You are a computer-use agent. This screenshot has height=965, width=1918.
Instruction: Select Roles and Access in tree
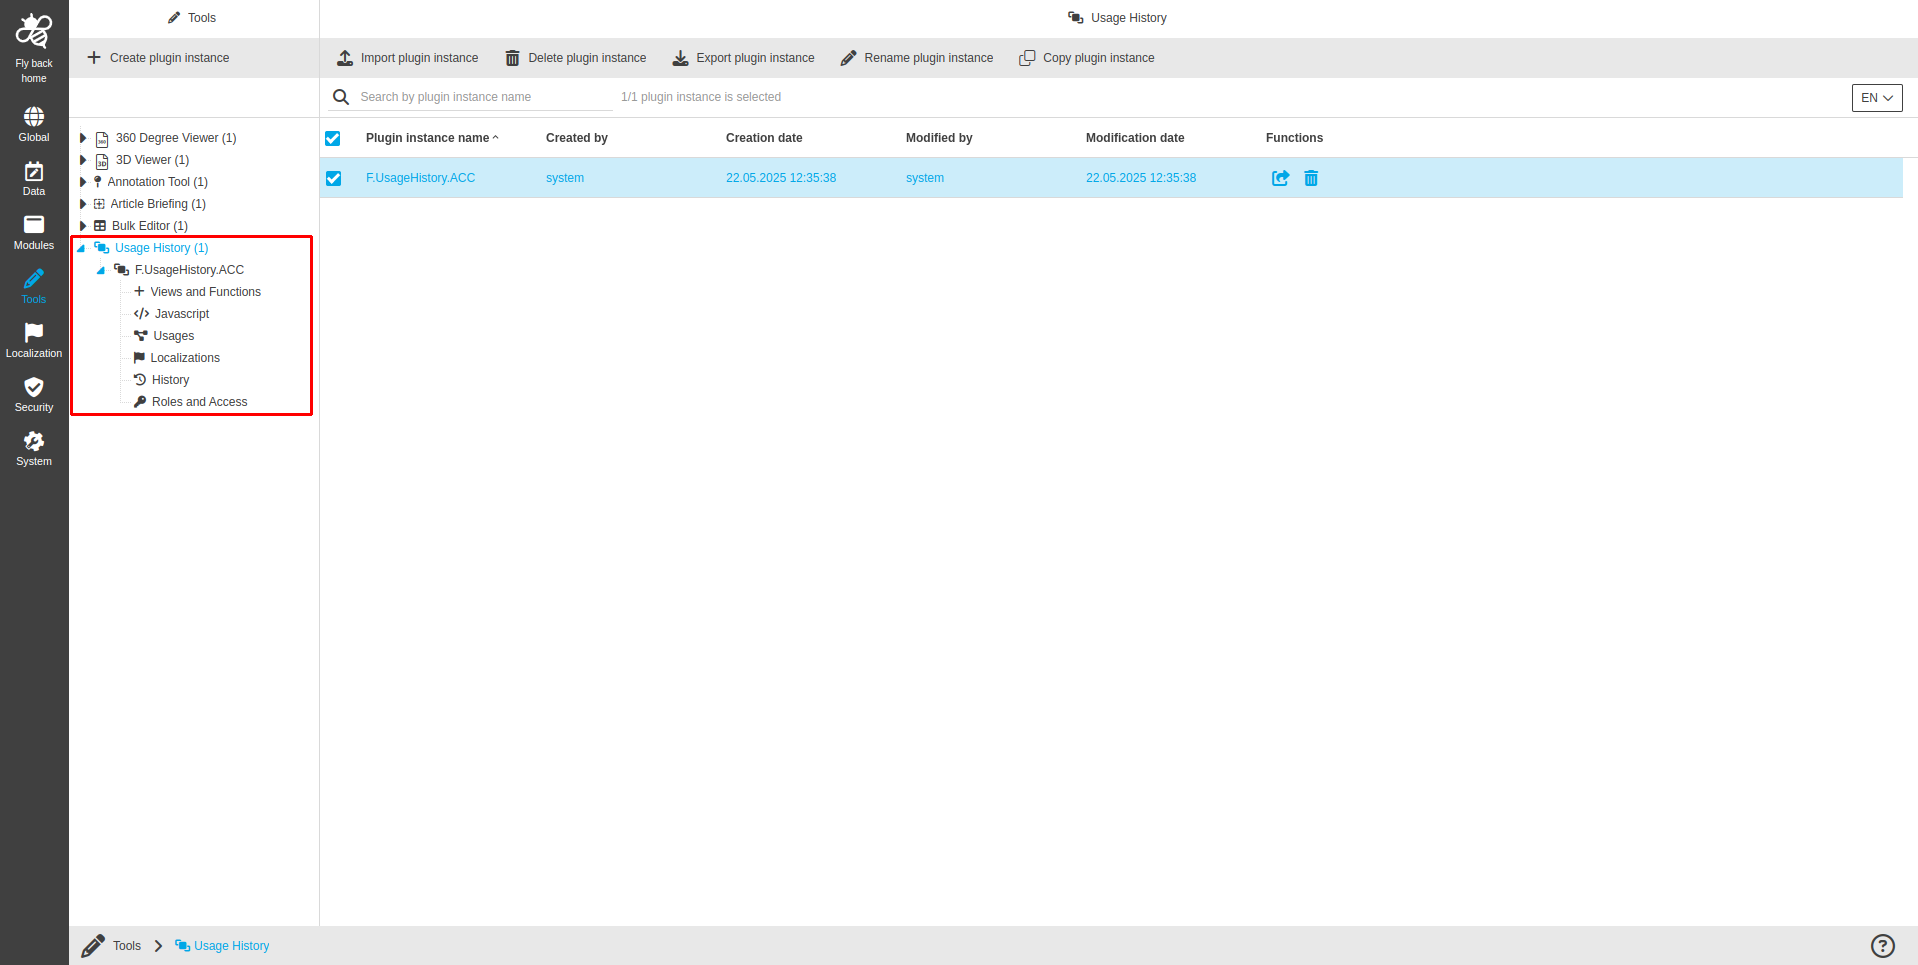(x=199, y=402)
